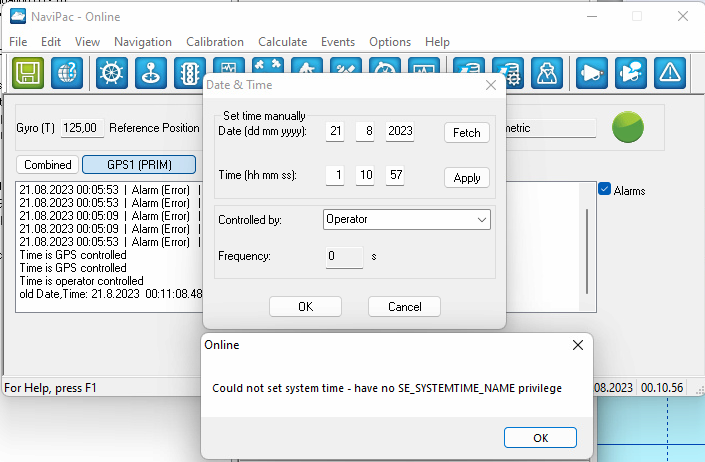Open the Help menu
705x462 pixels.
coord(437,42)
